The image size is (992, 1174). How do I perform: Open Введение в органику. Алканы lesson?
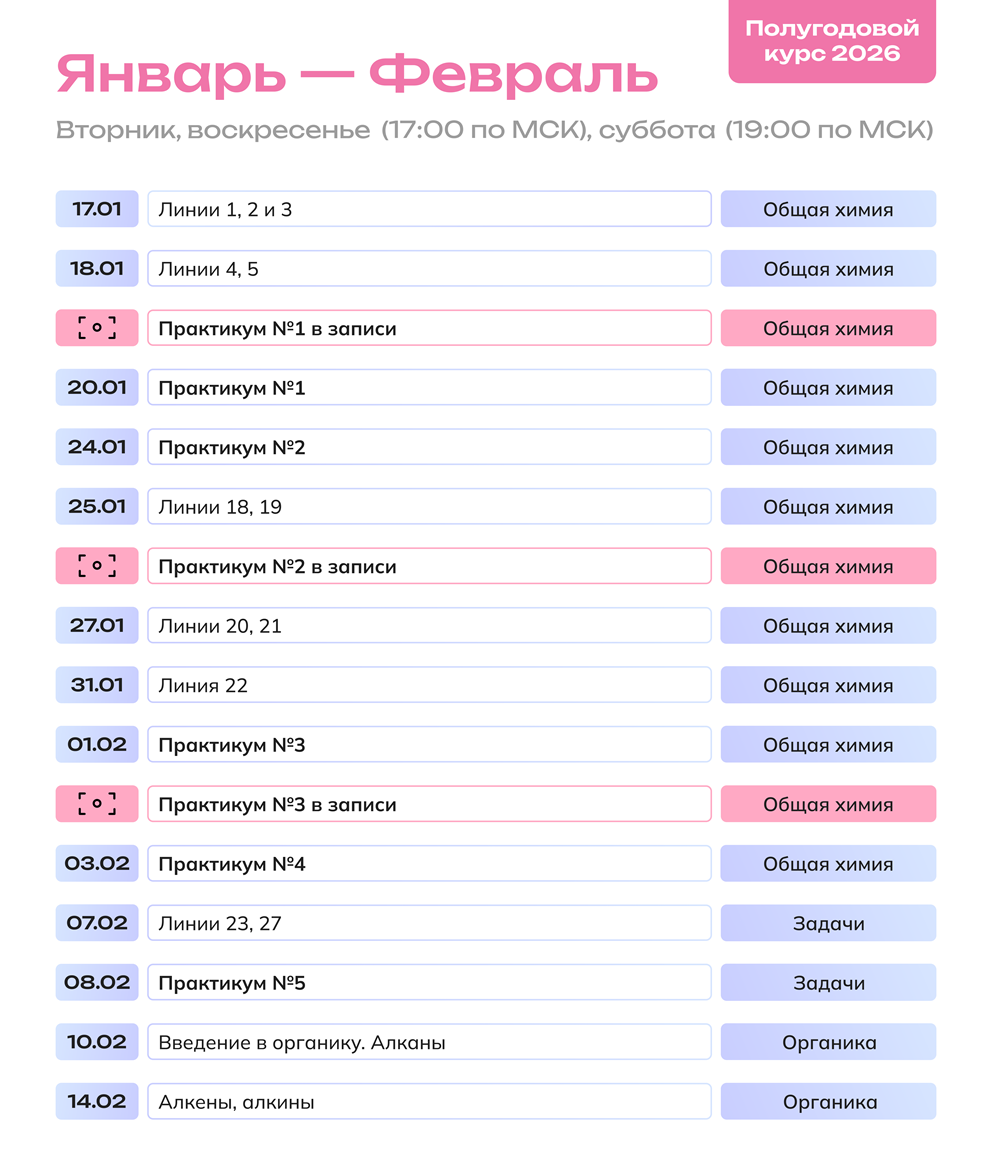pyautogui.click(x=429, y=1042)
